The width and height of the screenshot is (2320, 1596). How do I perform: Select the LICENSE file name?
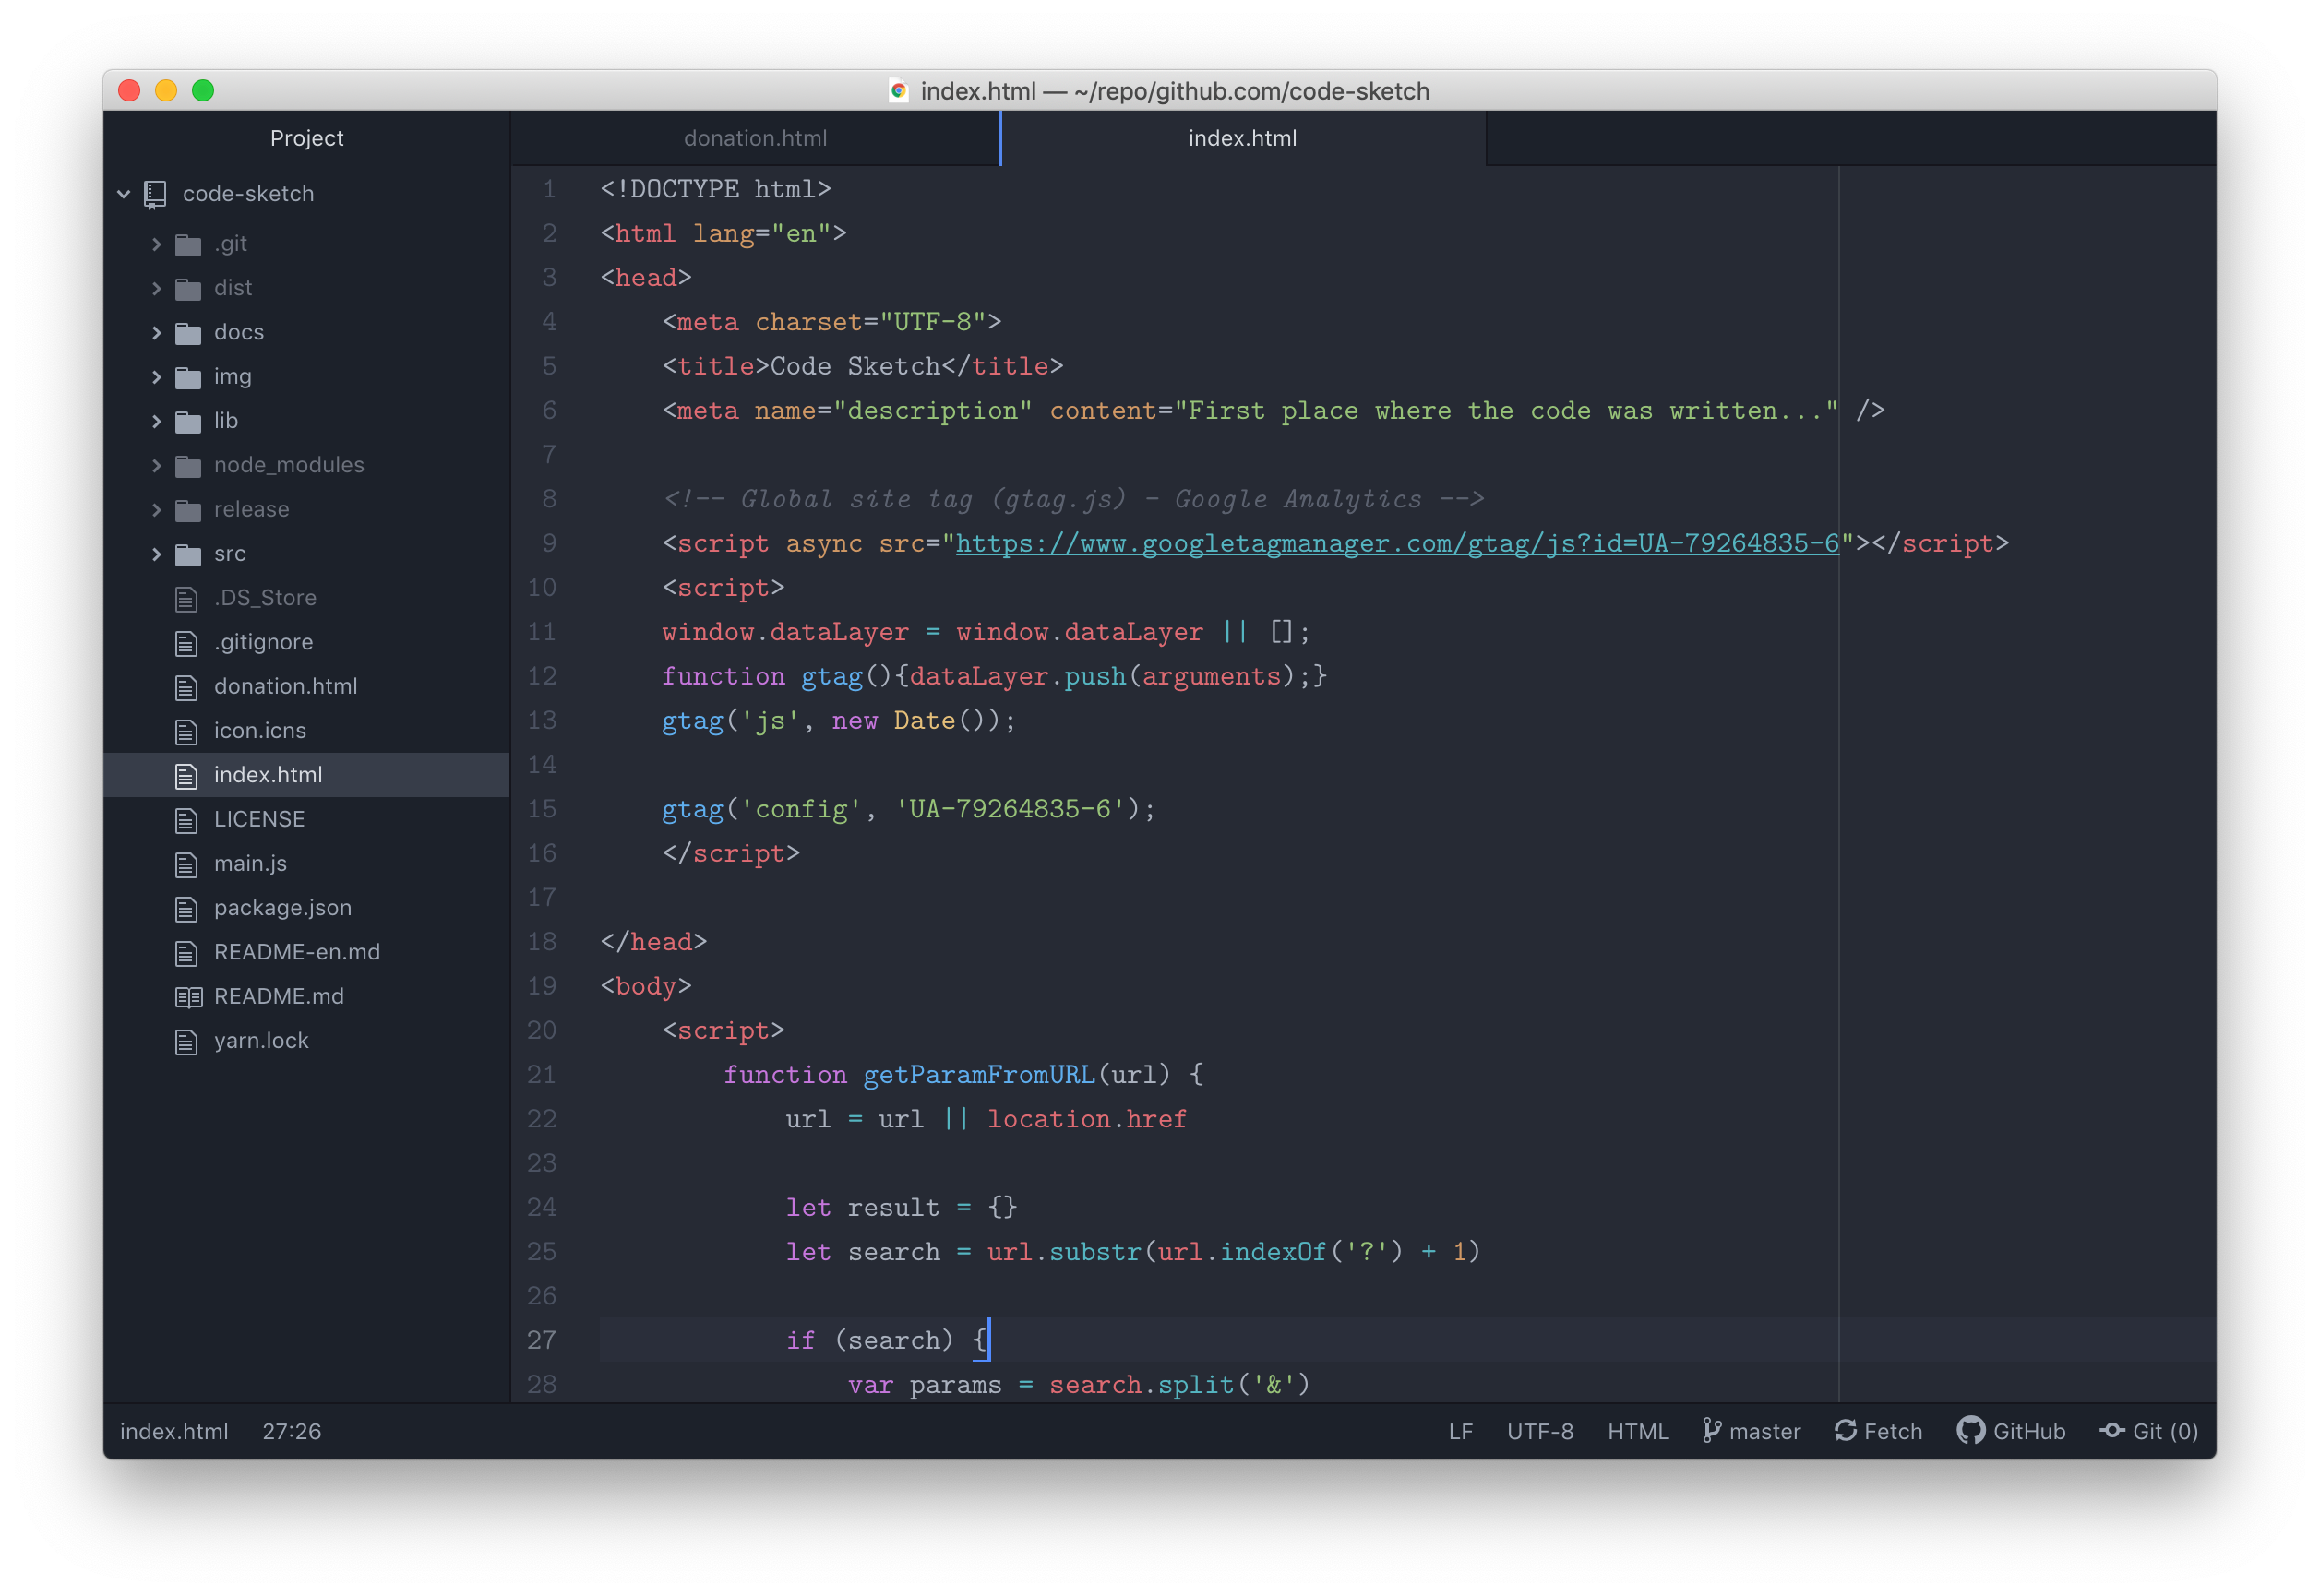259,820
